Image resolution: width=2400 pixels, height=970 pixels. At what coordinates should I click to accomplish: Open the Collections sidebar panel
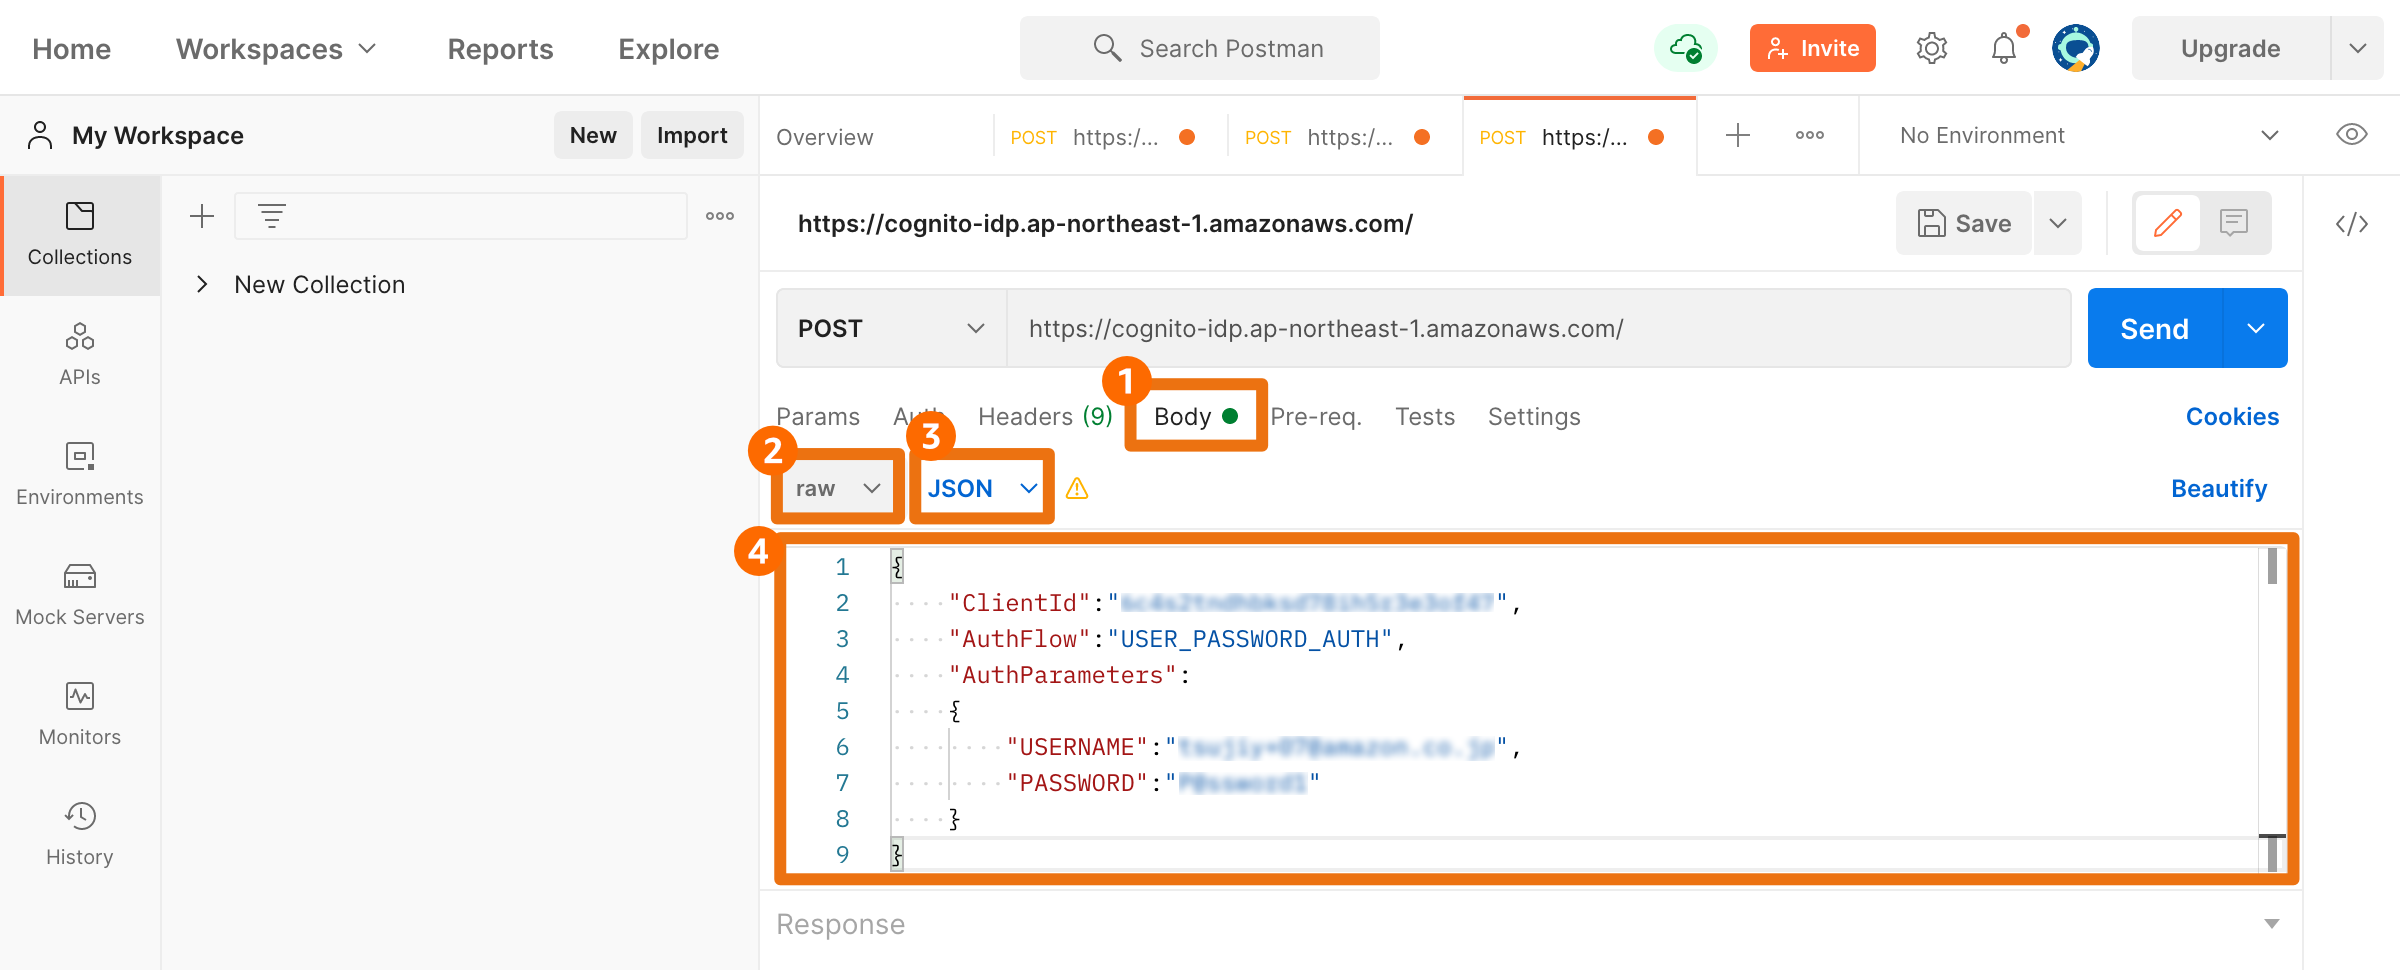[80, 235]
